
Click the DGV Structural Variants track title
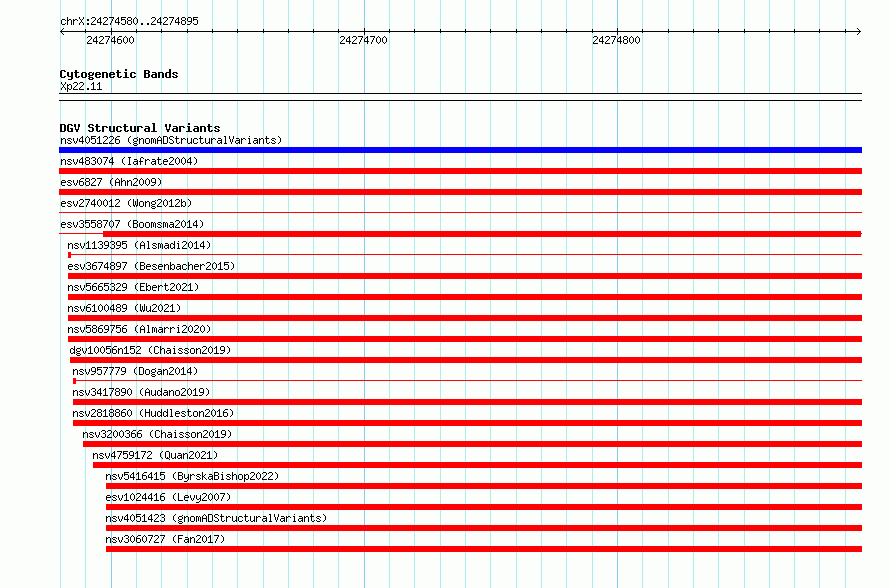[140, 128]
